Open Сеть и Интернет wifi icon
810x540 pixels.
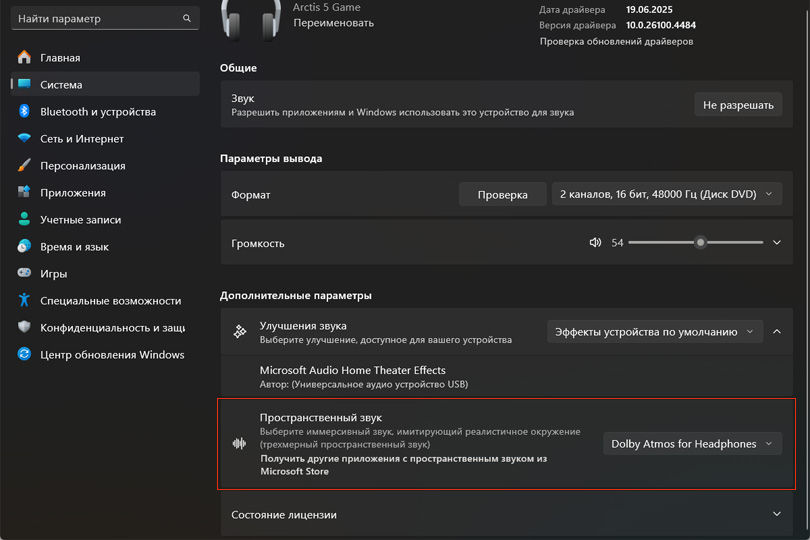24,138
